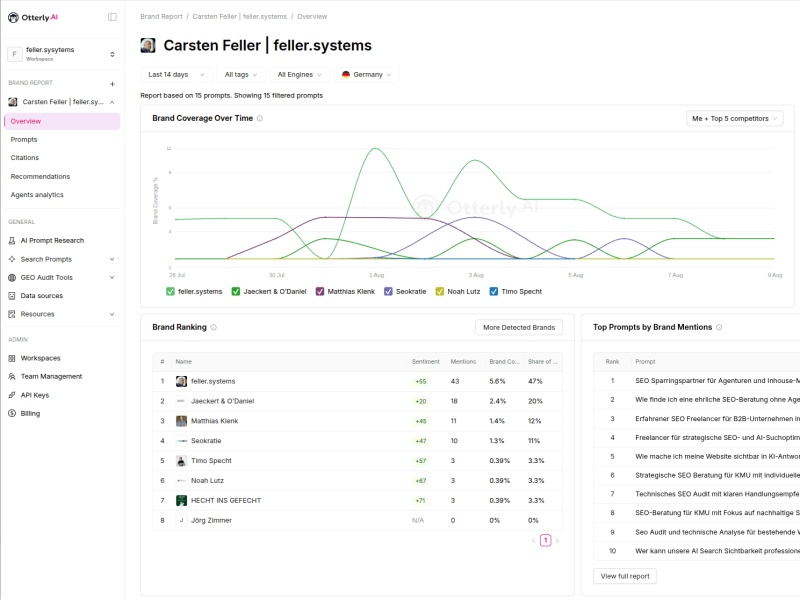Click Brand Report breadcrumb link
This screenshot has height=600, width=800.
pos(161,17)
